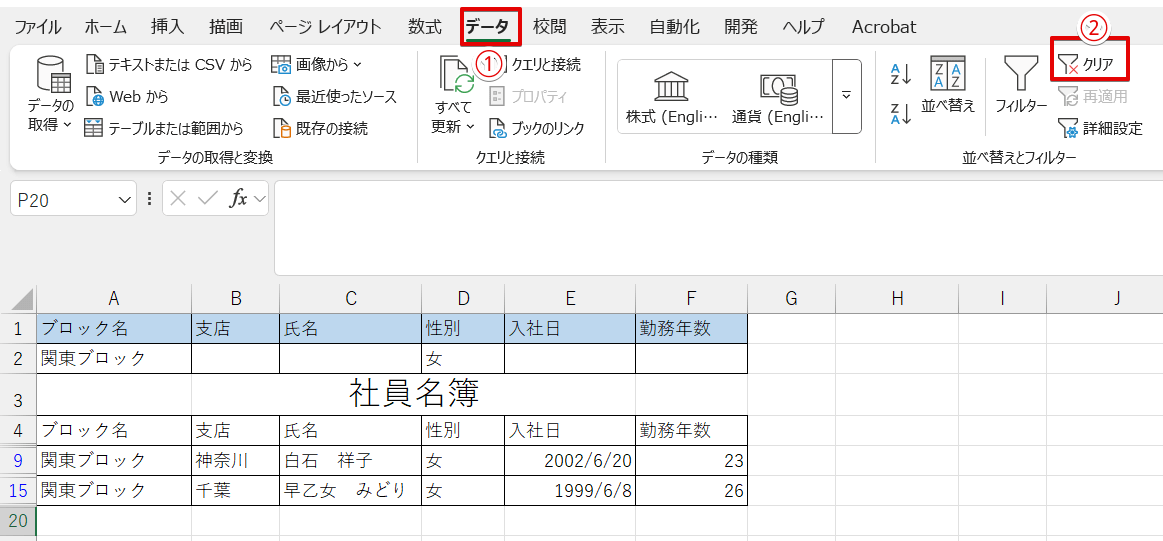Open 画像から import dropdown

coord(317,65)
